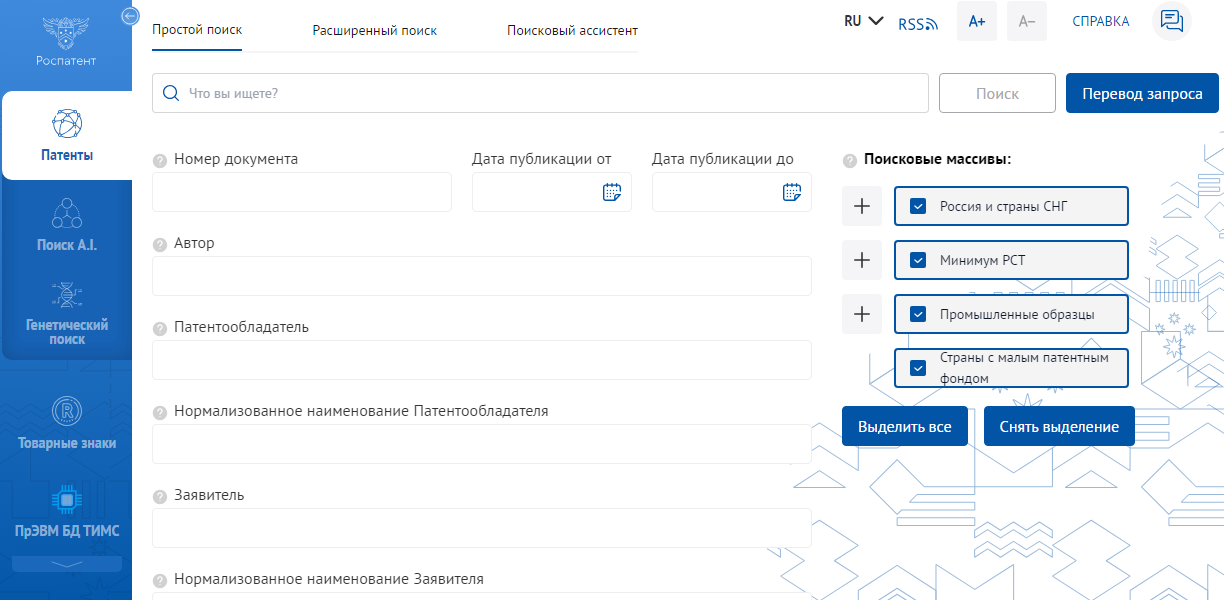Open Товарные знаки in the sidebar
The height and width of the screenshot is (600, 1224).
click(x=67, y=424)
